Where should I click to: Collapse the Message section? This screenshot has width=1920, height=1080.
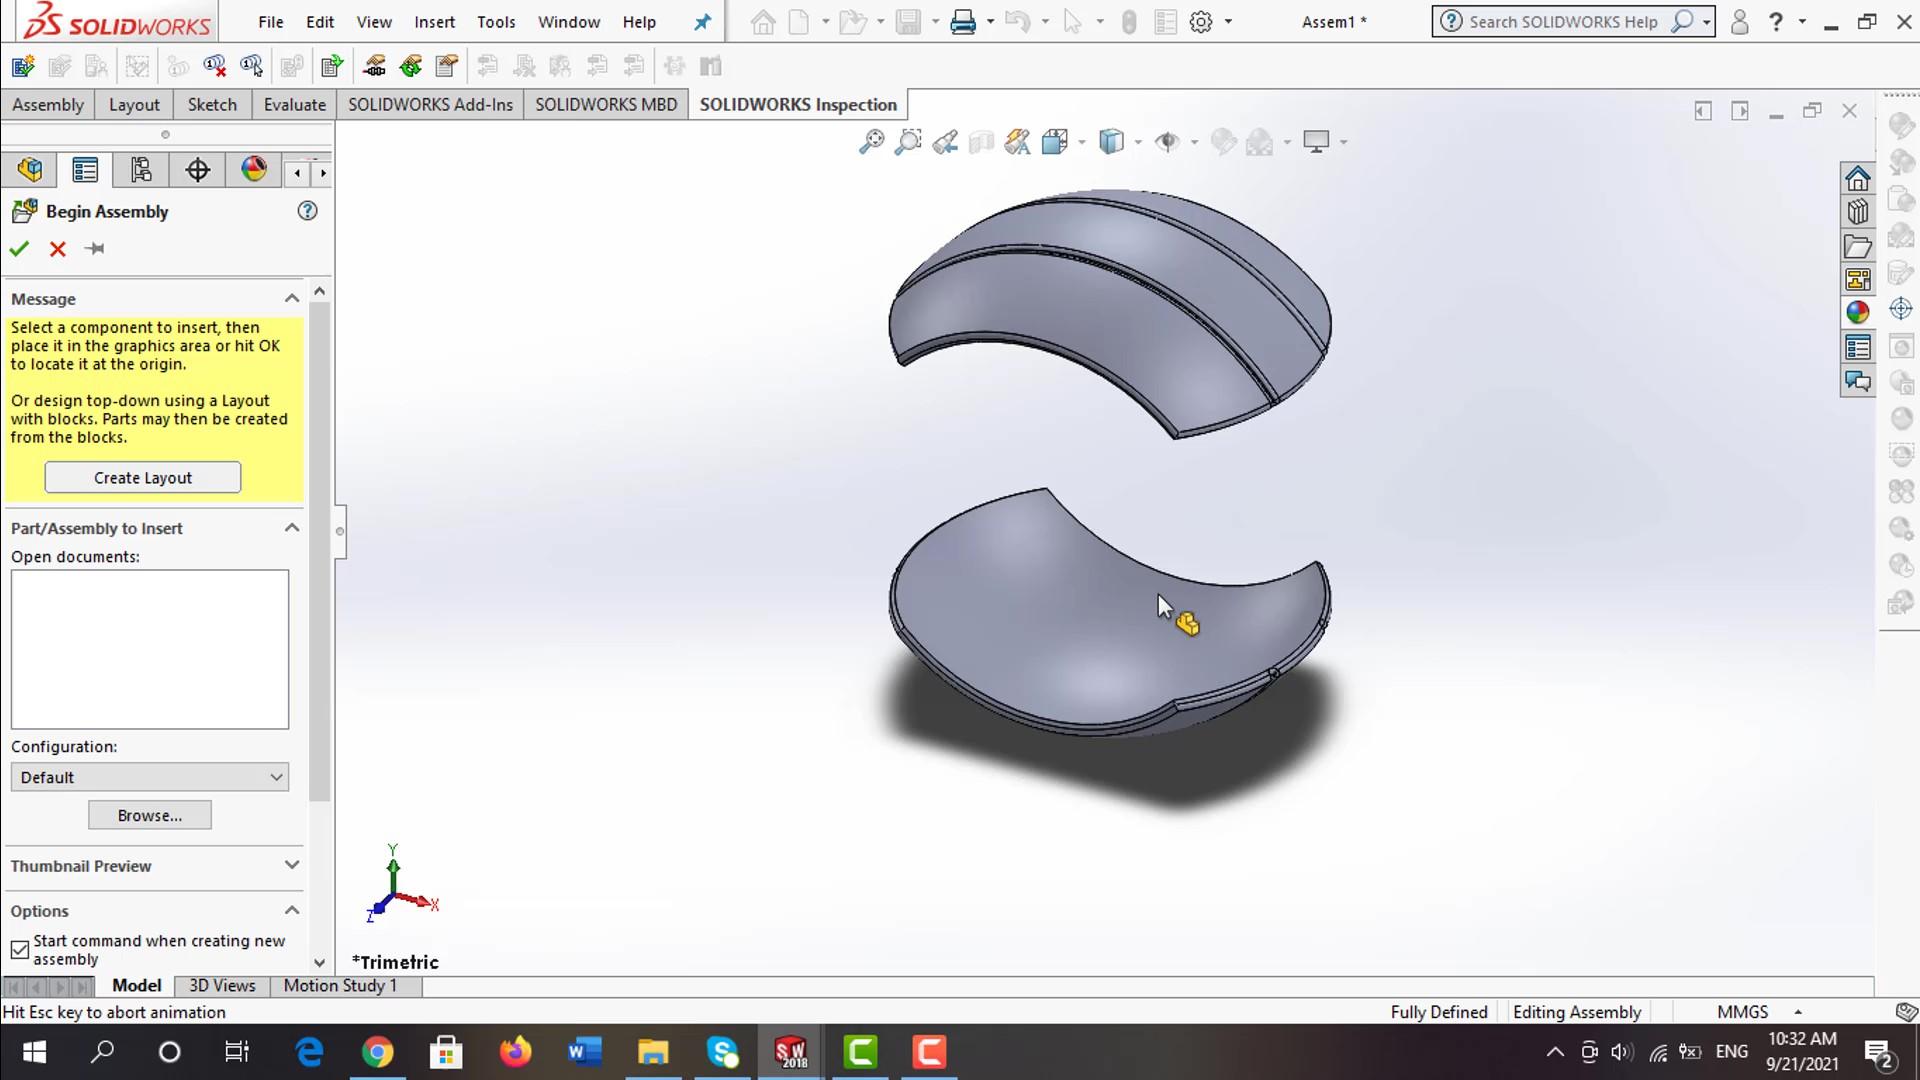pos(291,299)
